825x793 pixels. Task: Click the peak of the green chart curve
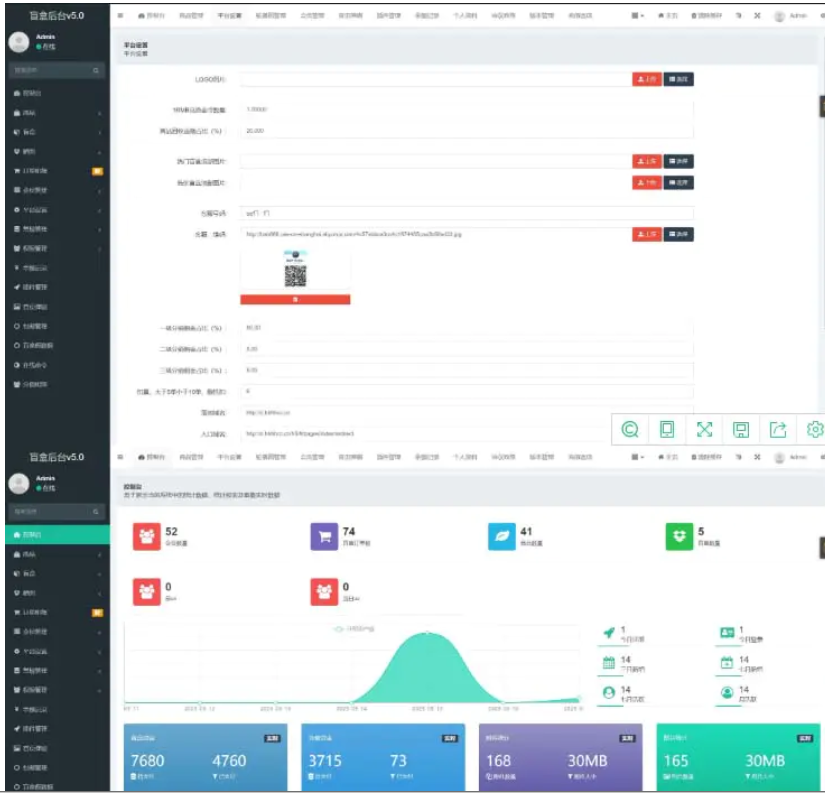click(428, 633)
